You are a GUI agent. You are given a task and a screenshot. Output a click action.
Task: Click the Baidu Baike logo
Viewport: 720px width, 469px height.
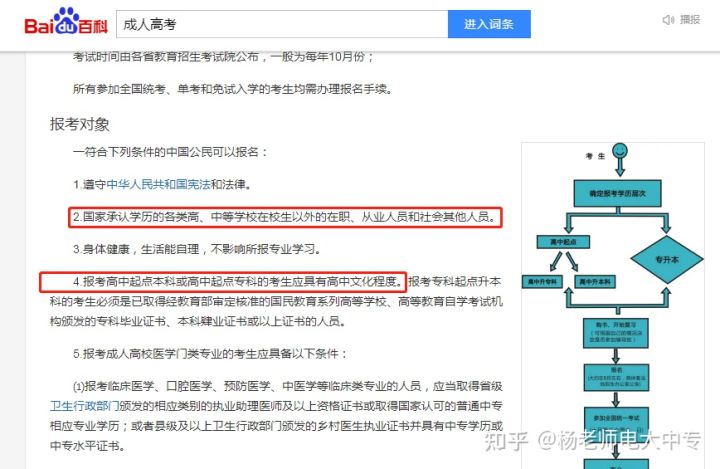click(x=66, y=22)
